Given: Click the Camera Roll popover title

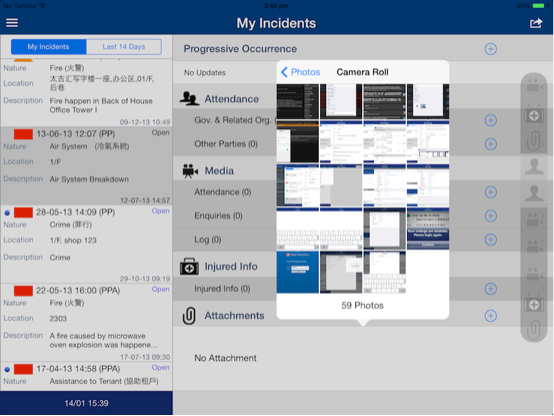Looking at the screenshot, I should pos(362,72).
